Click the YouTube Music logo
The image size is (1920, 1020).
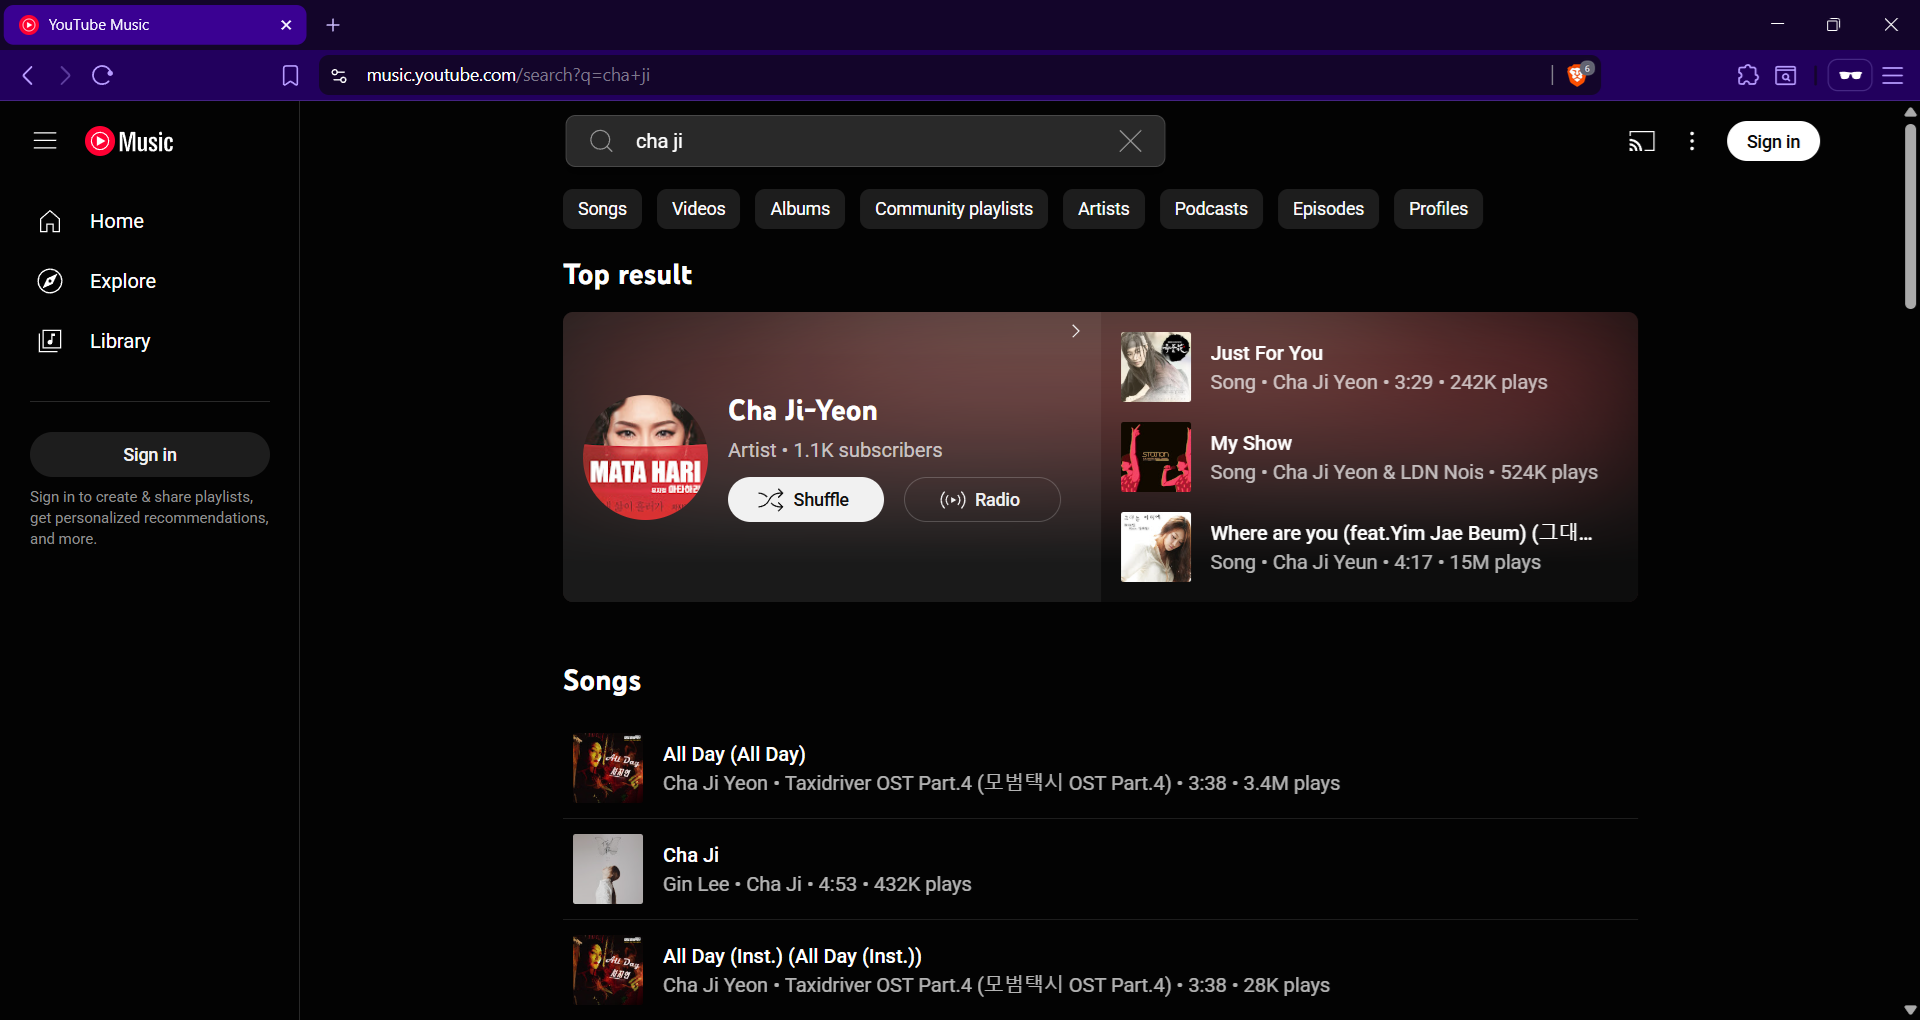click(130, 141)
